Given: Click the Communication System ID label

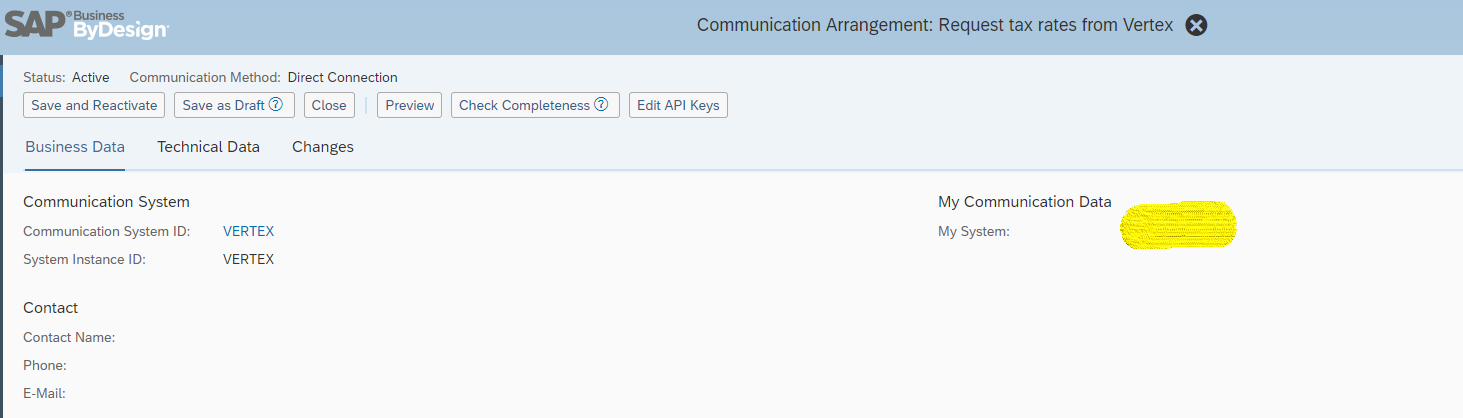Looking at the screenshot, I should pyautogui.click(x=107, y=231).
